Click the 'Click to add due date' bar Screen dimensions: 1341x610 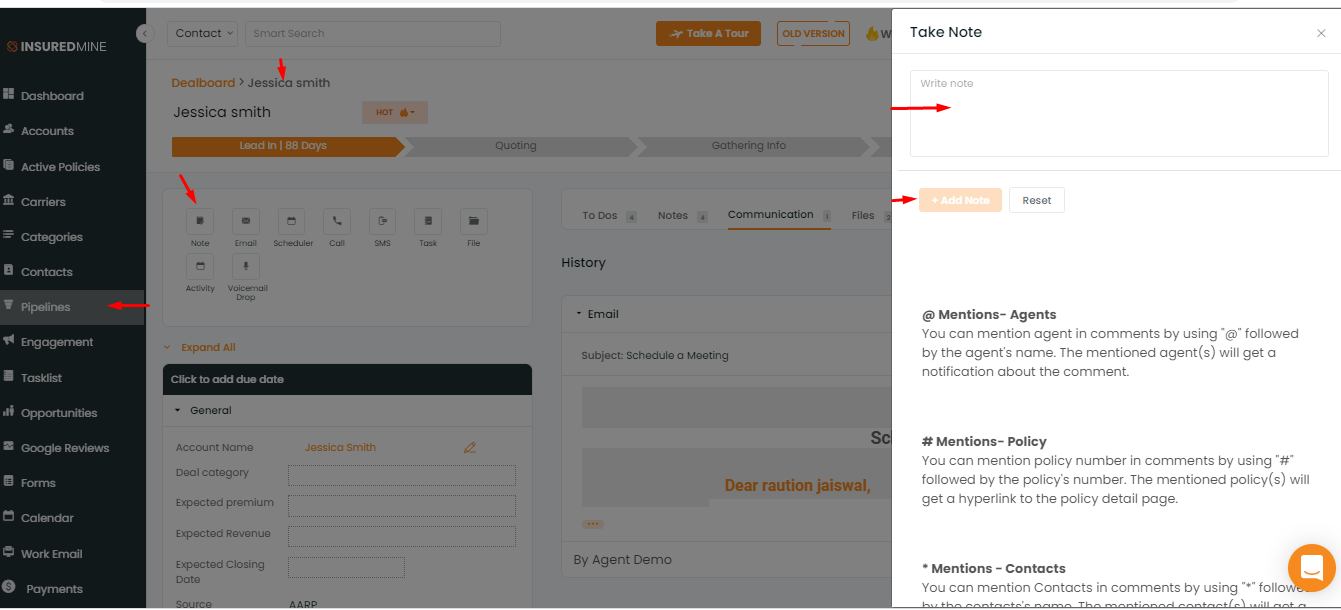tap(347, 380)
